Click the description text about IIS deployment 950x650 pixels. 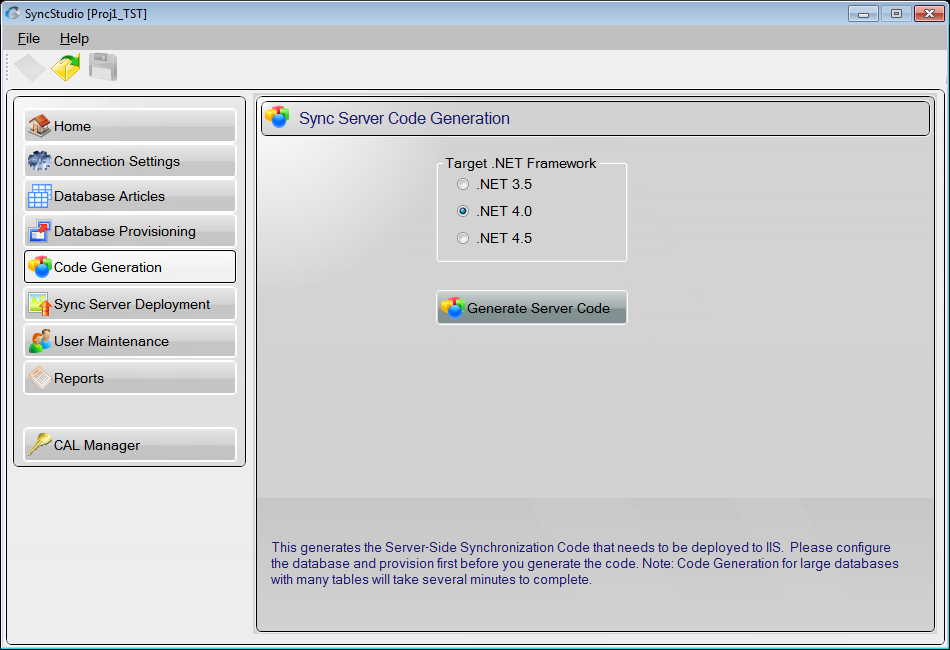point(585,563)
